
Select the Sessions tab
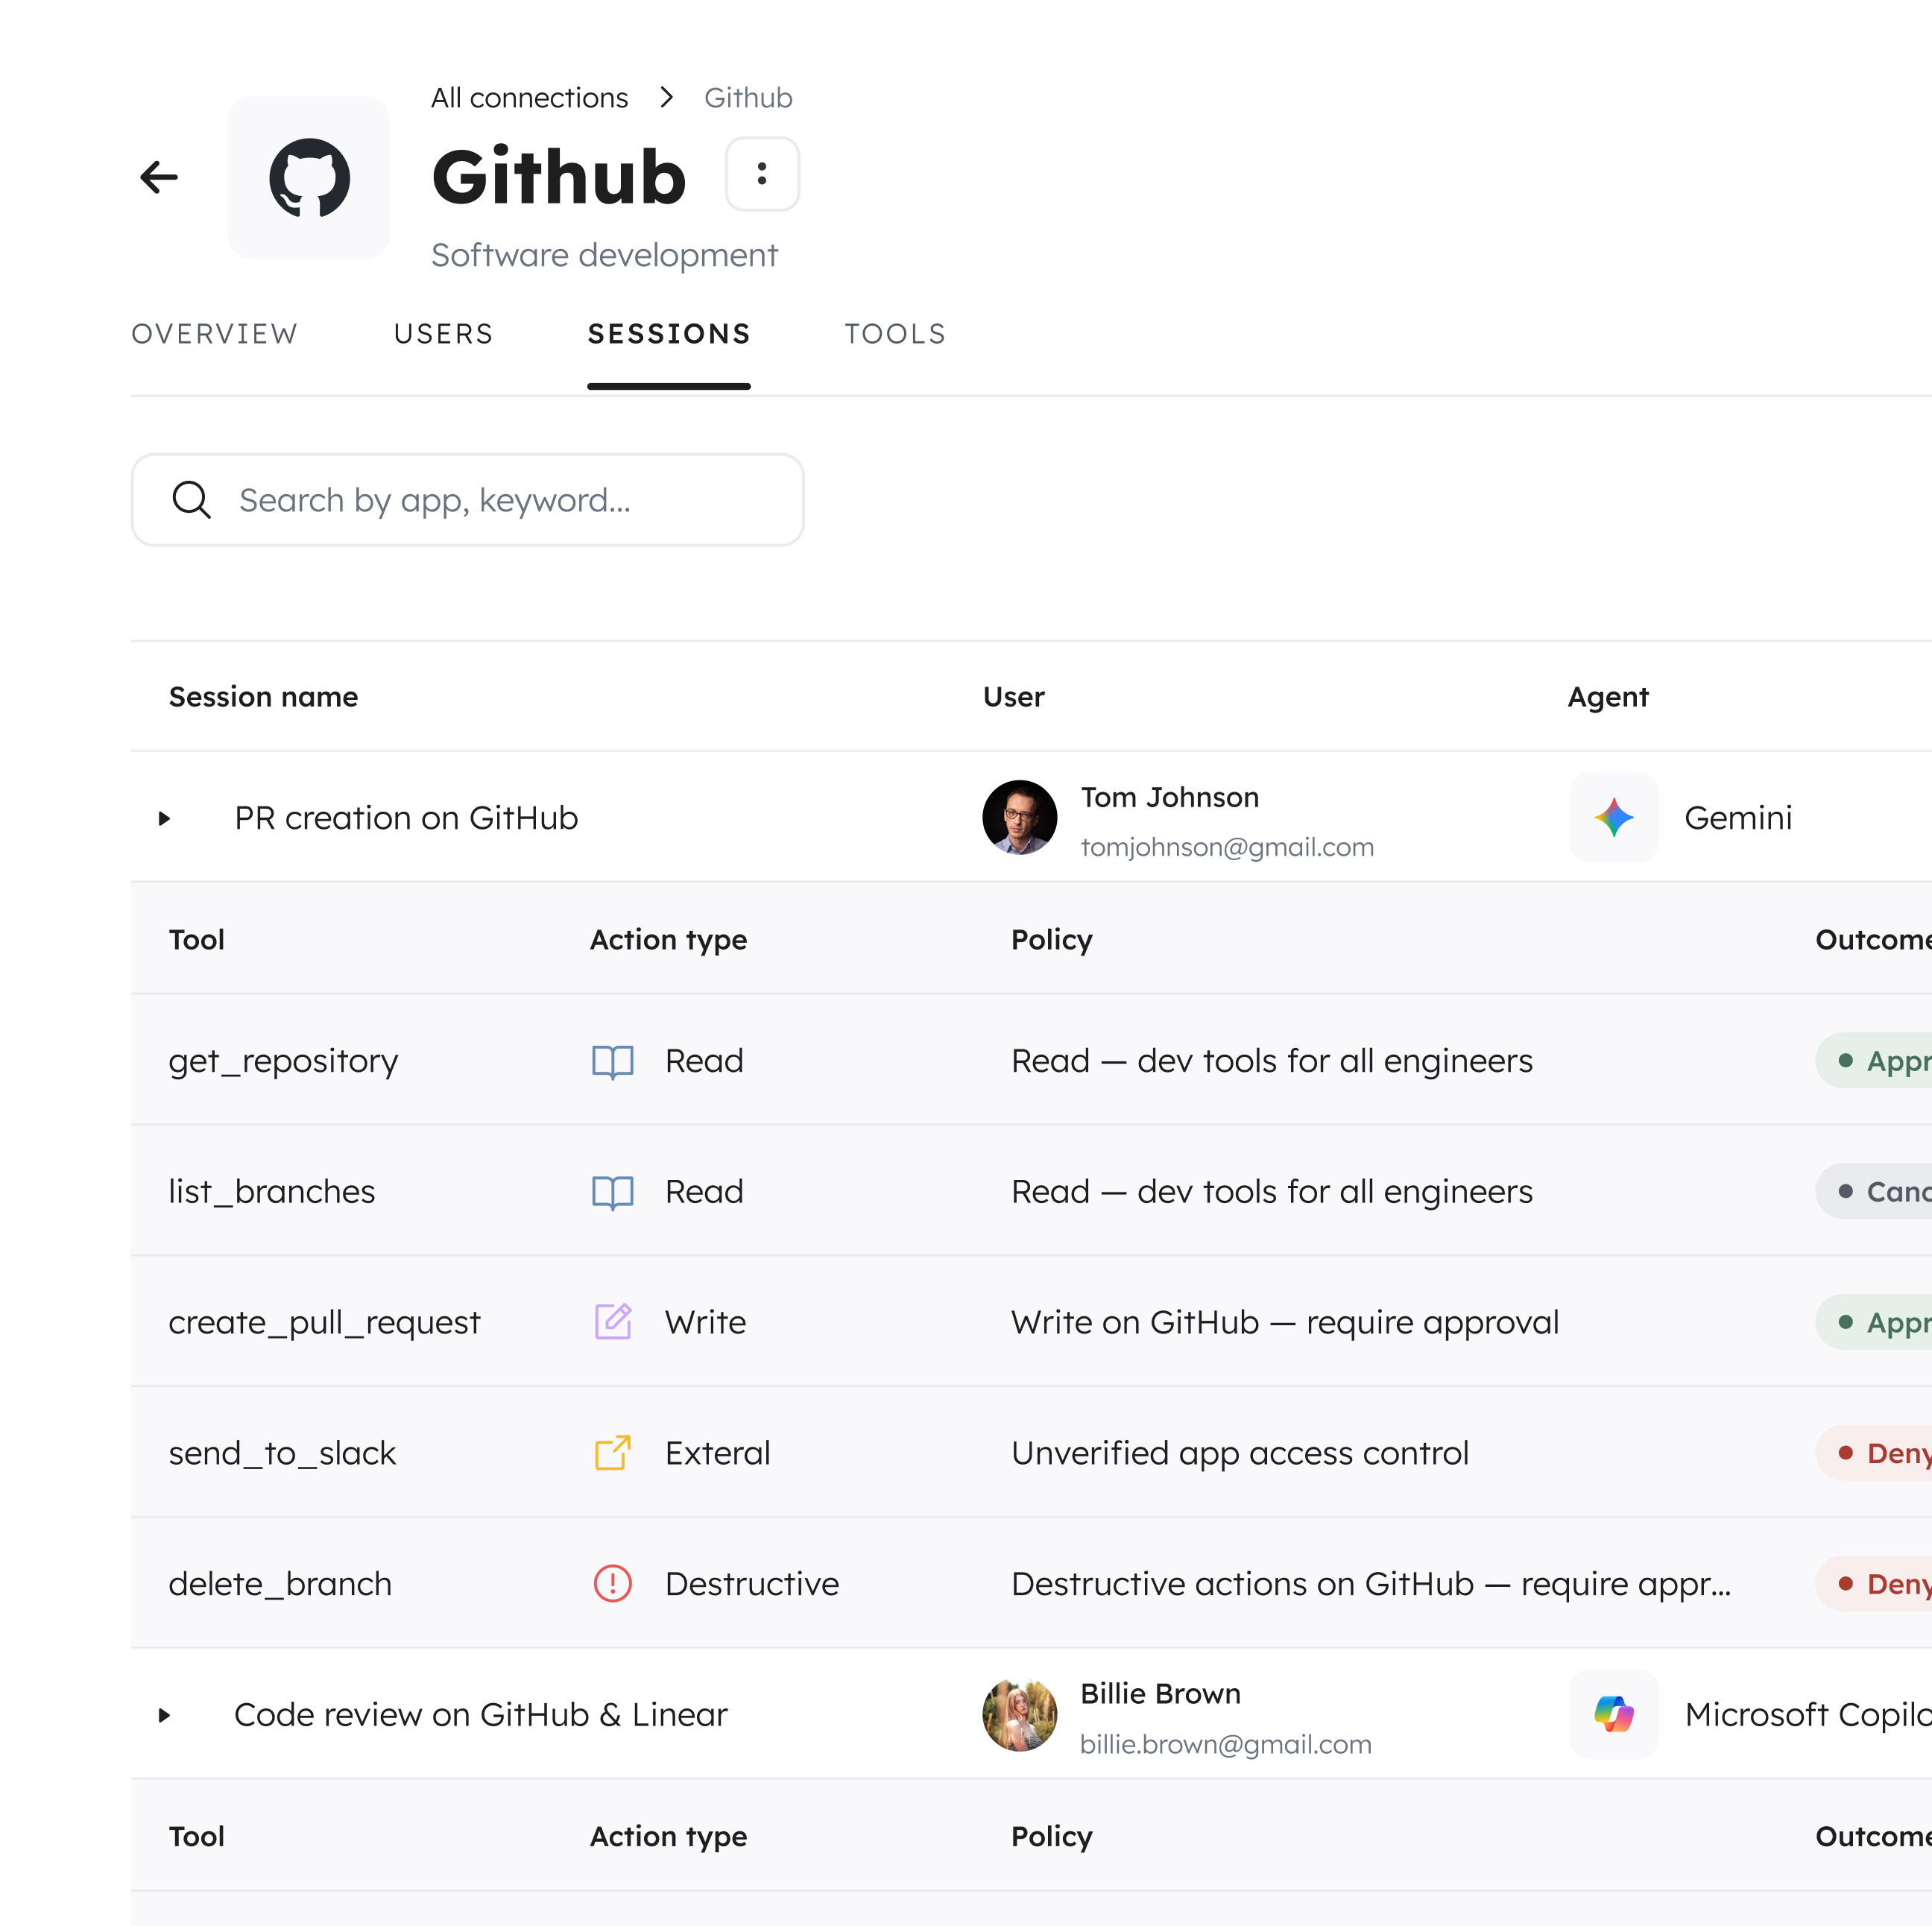(x=669, y=334)
